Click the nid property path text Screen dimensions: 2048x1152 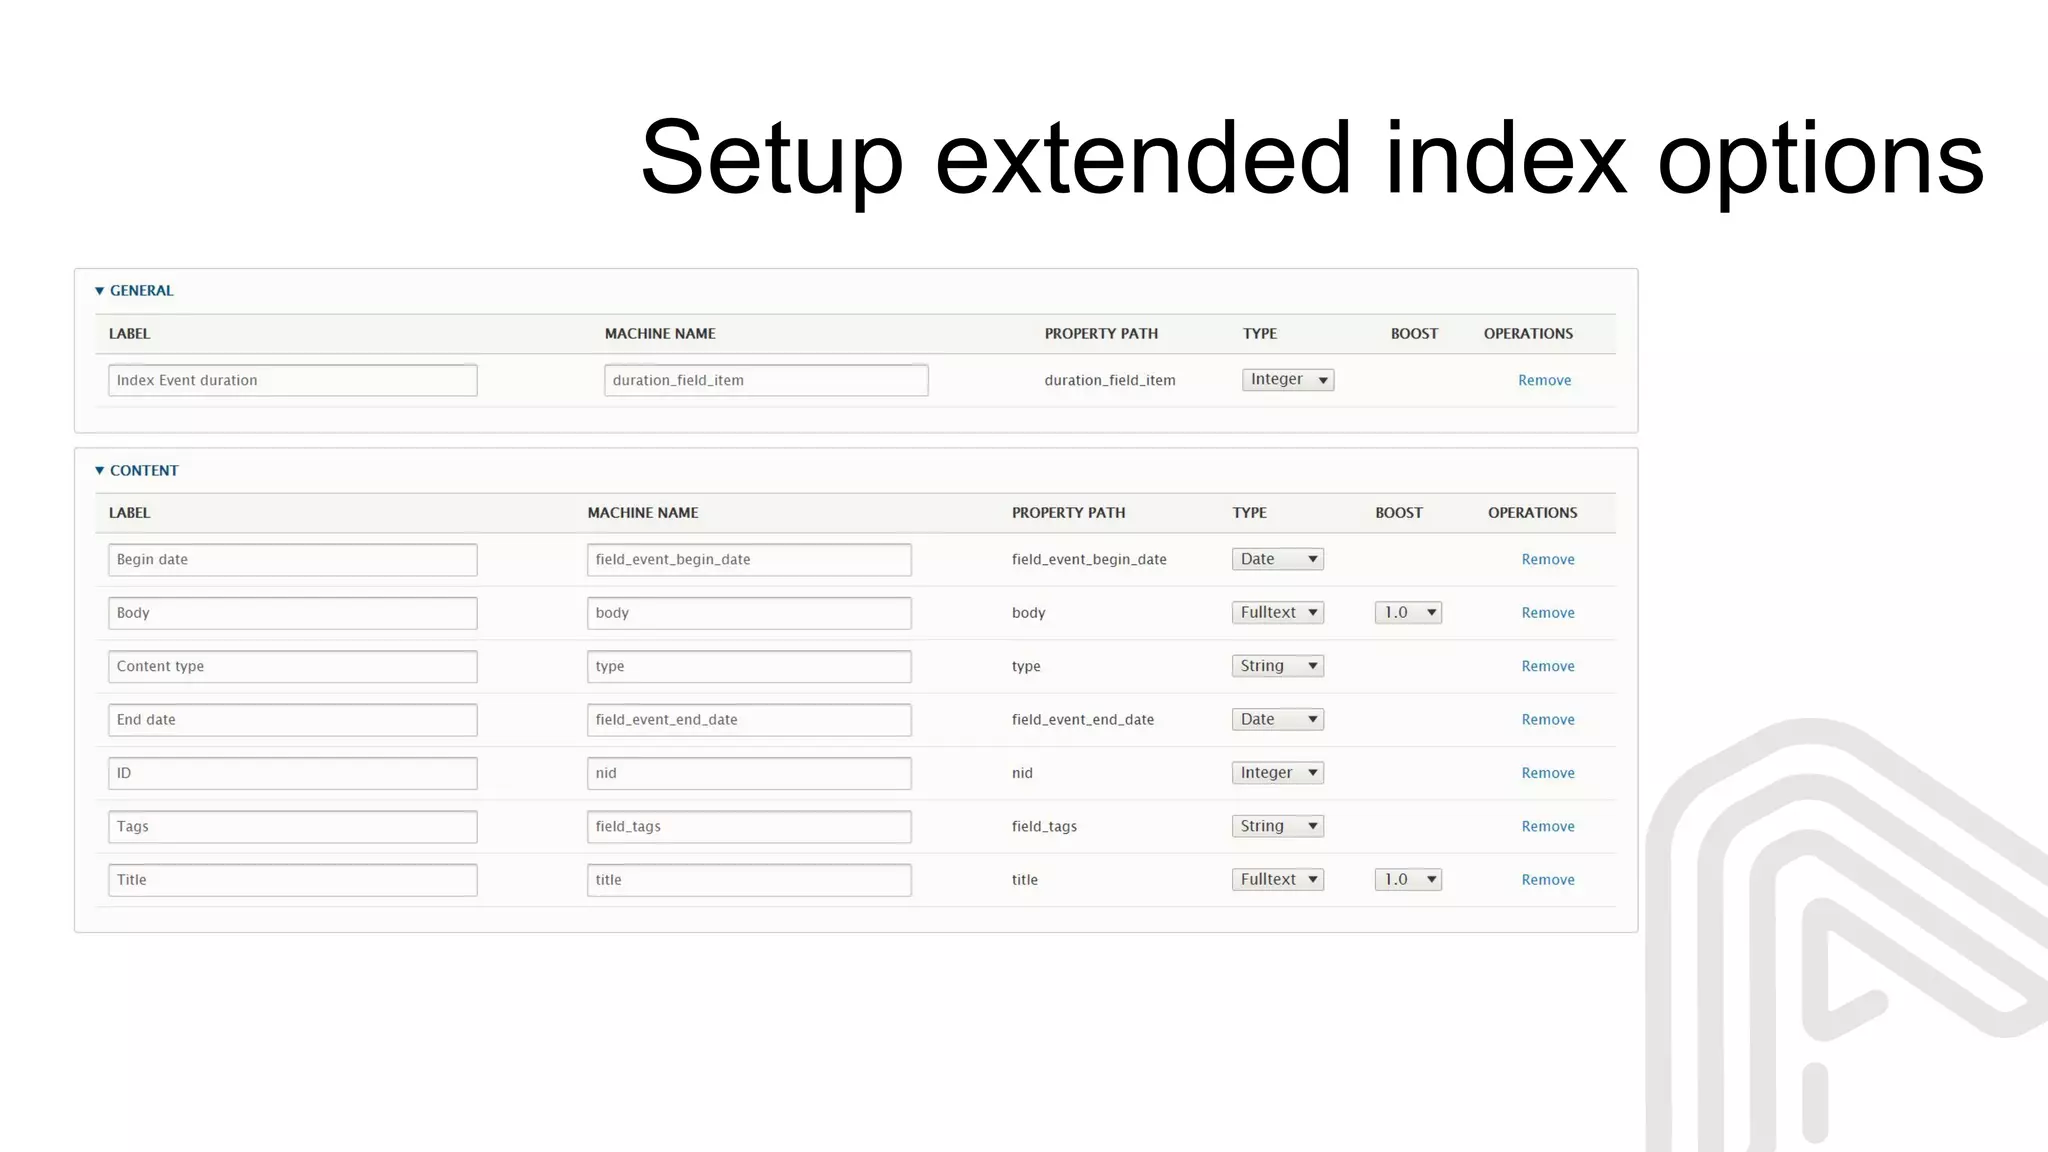click(1022, 773)
